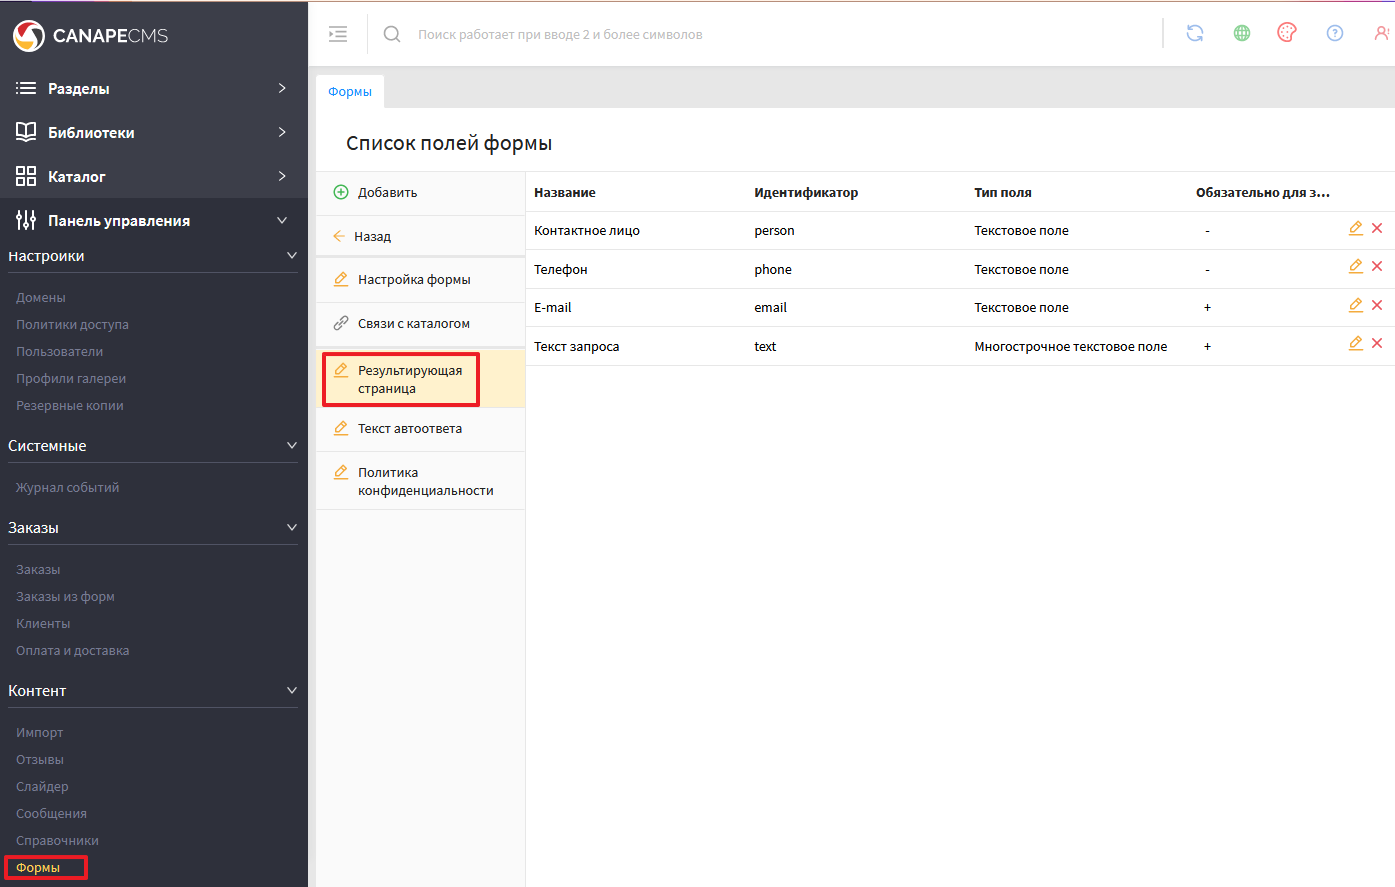Open the palette theme icon
Screen dimensions: 1395x887
(x=1287, y=33)
